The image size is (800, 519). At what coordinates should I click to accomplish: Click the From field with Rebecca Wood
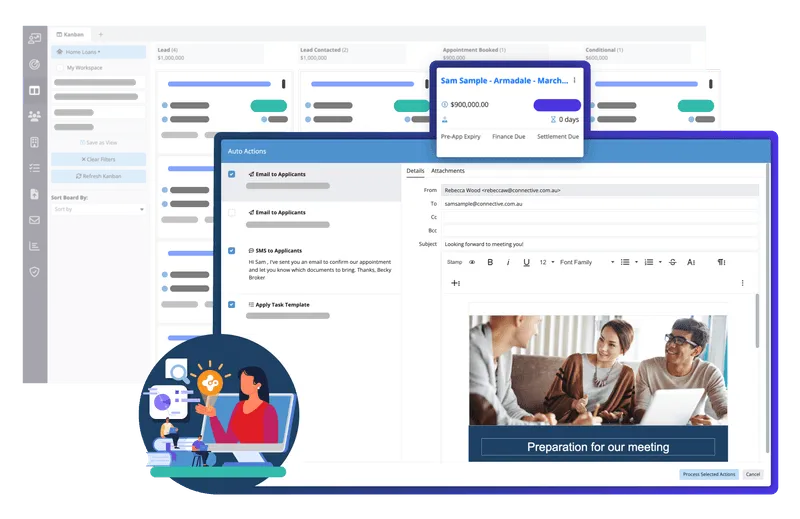coord(600,190)
